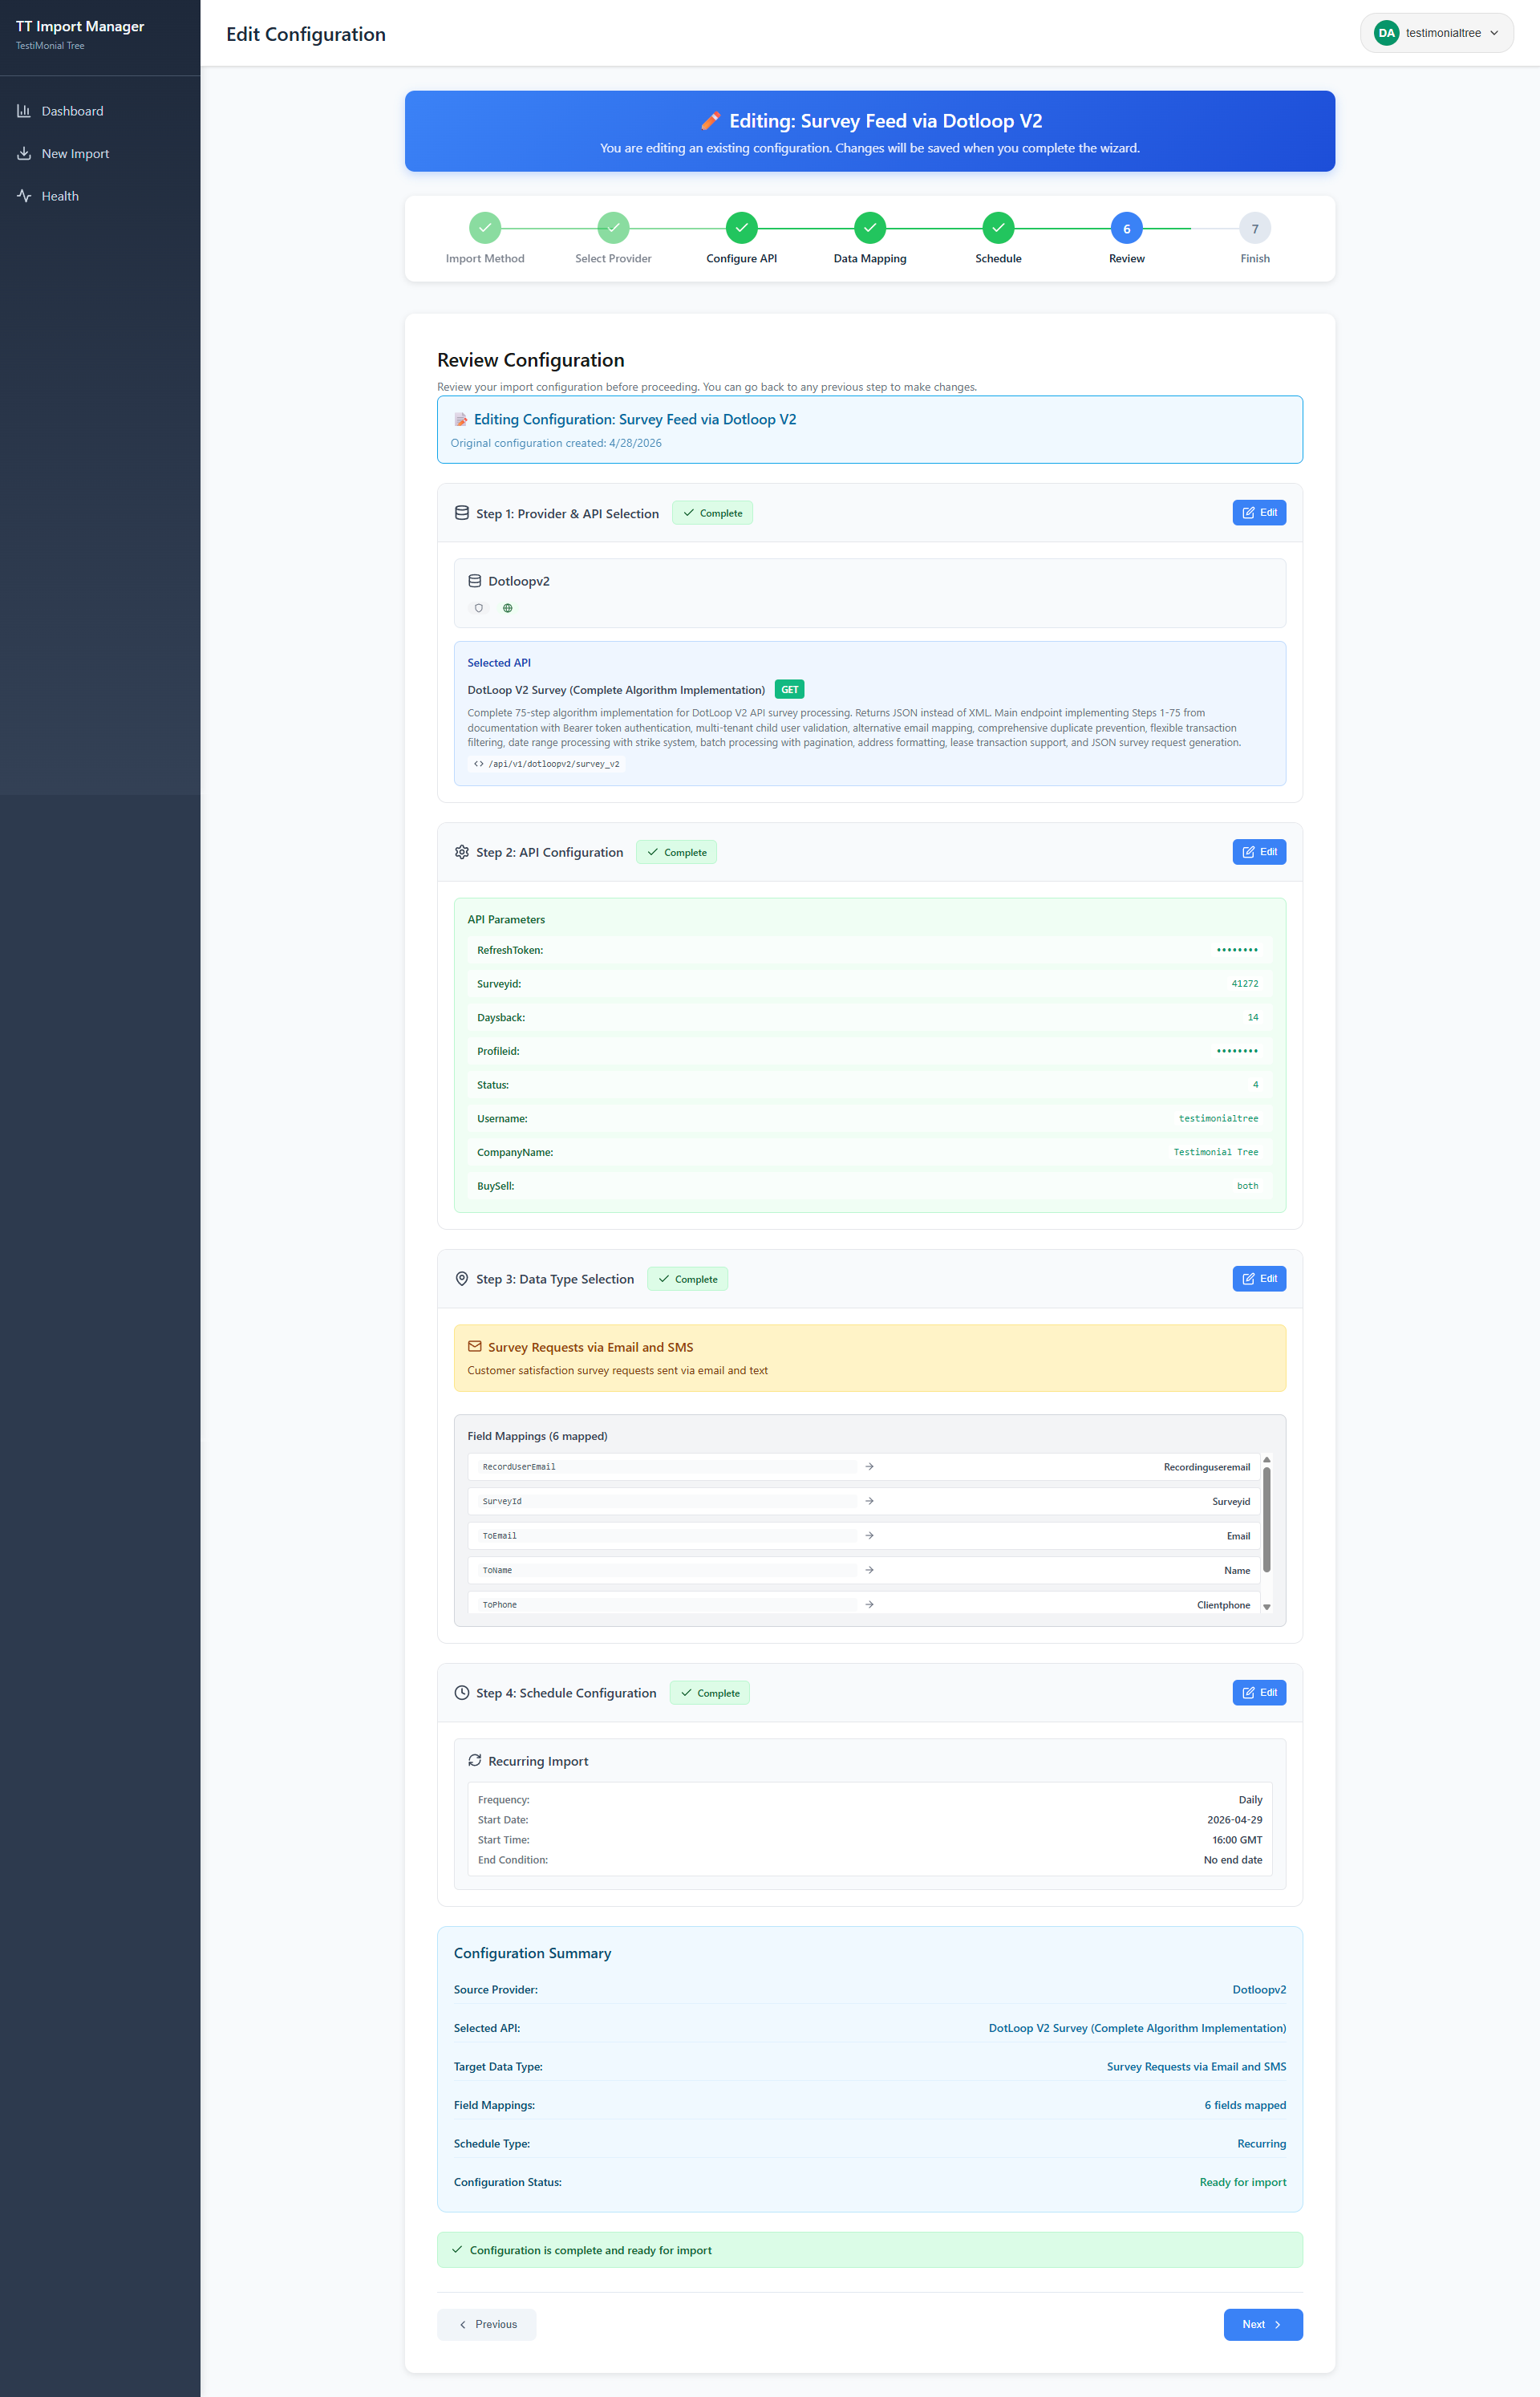Click the globe icon under Dotloopv2
Image resolution: width=1540 pixels, height=2397 pixels.
508,608
